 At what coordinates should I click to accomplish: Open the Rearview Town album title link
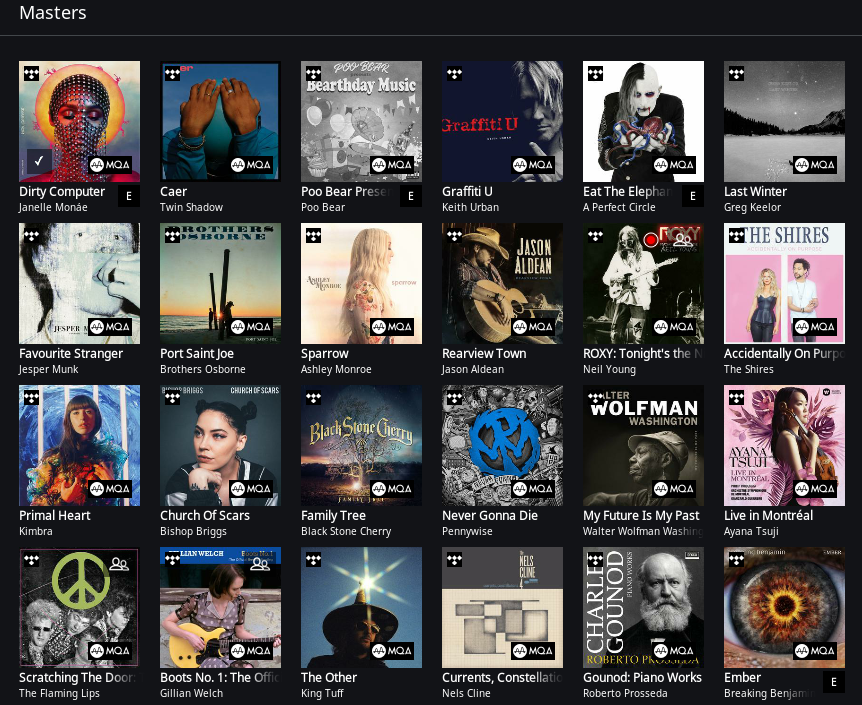483,352
